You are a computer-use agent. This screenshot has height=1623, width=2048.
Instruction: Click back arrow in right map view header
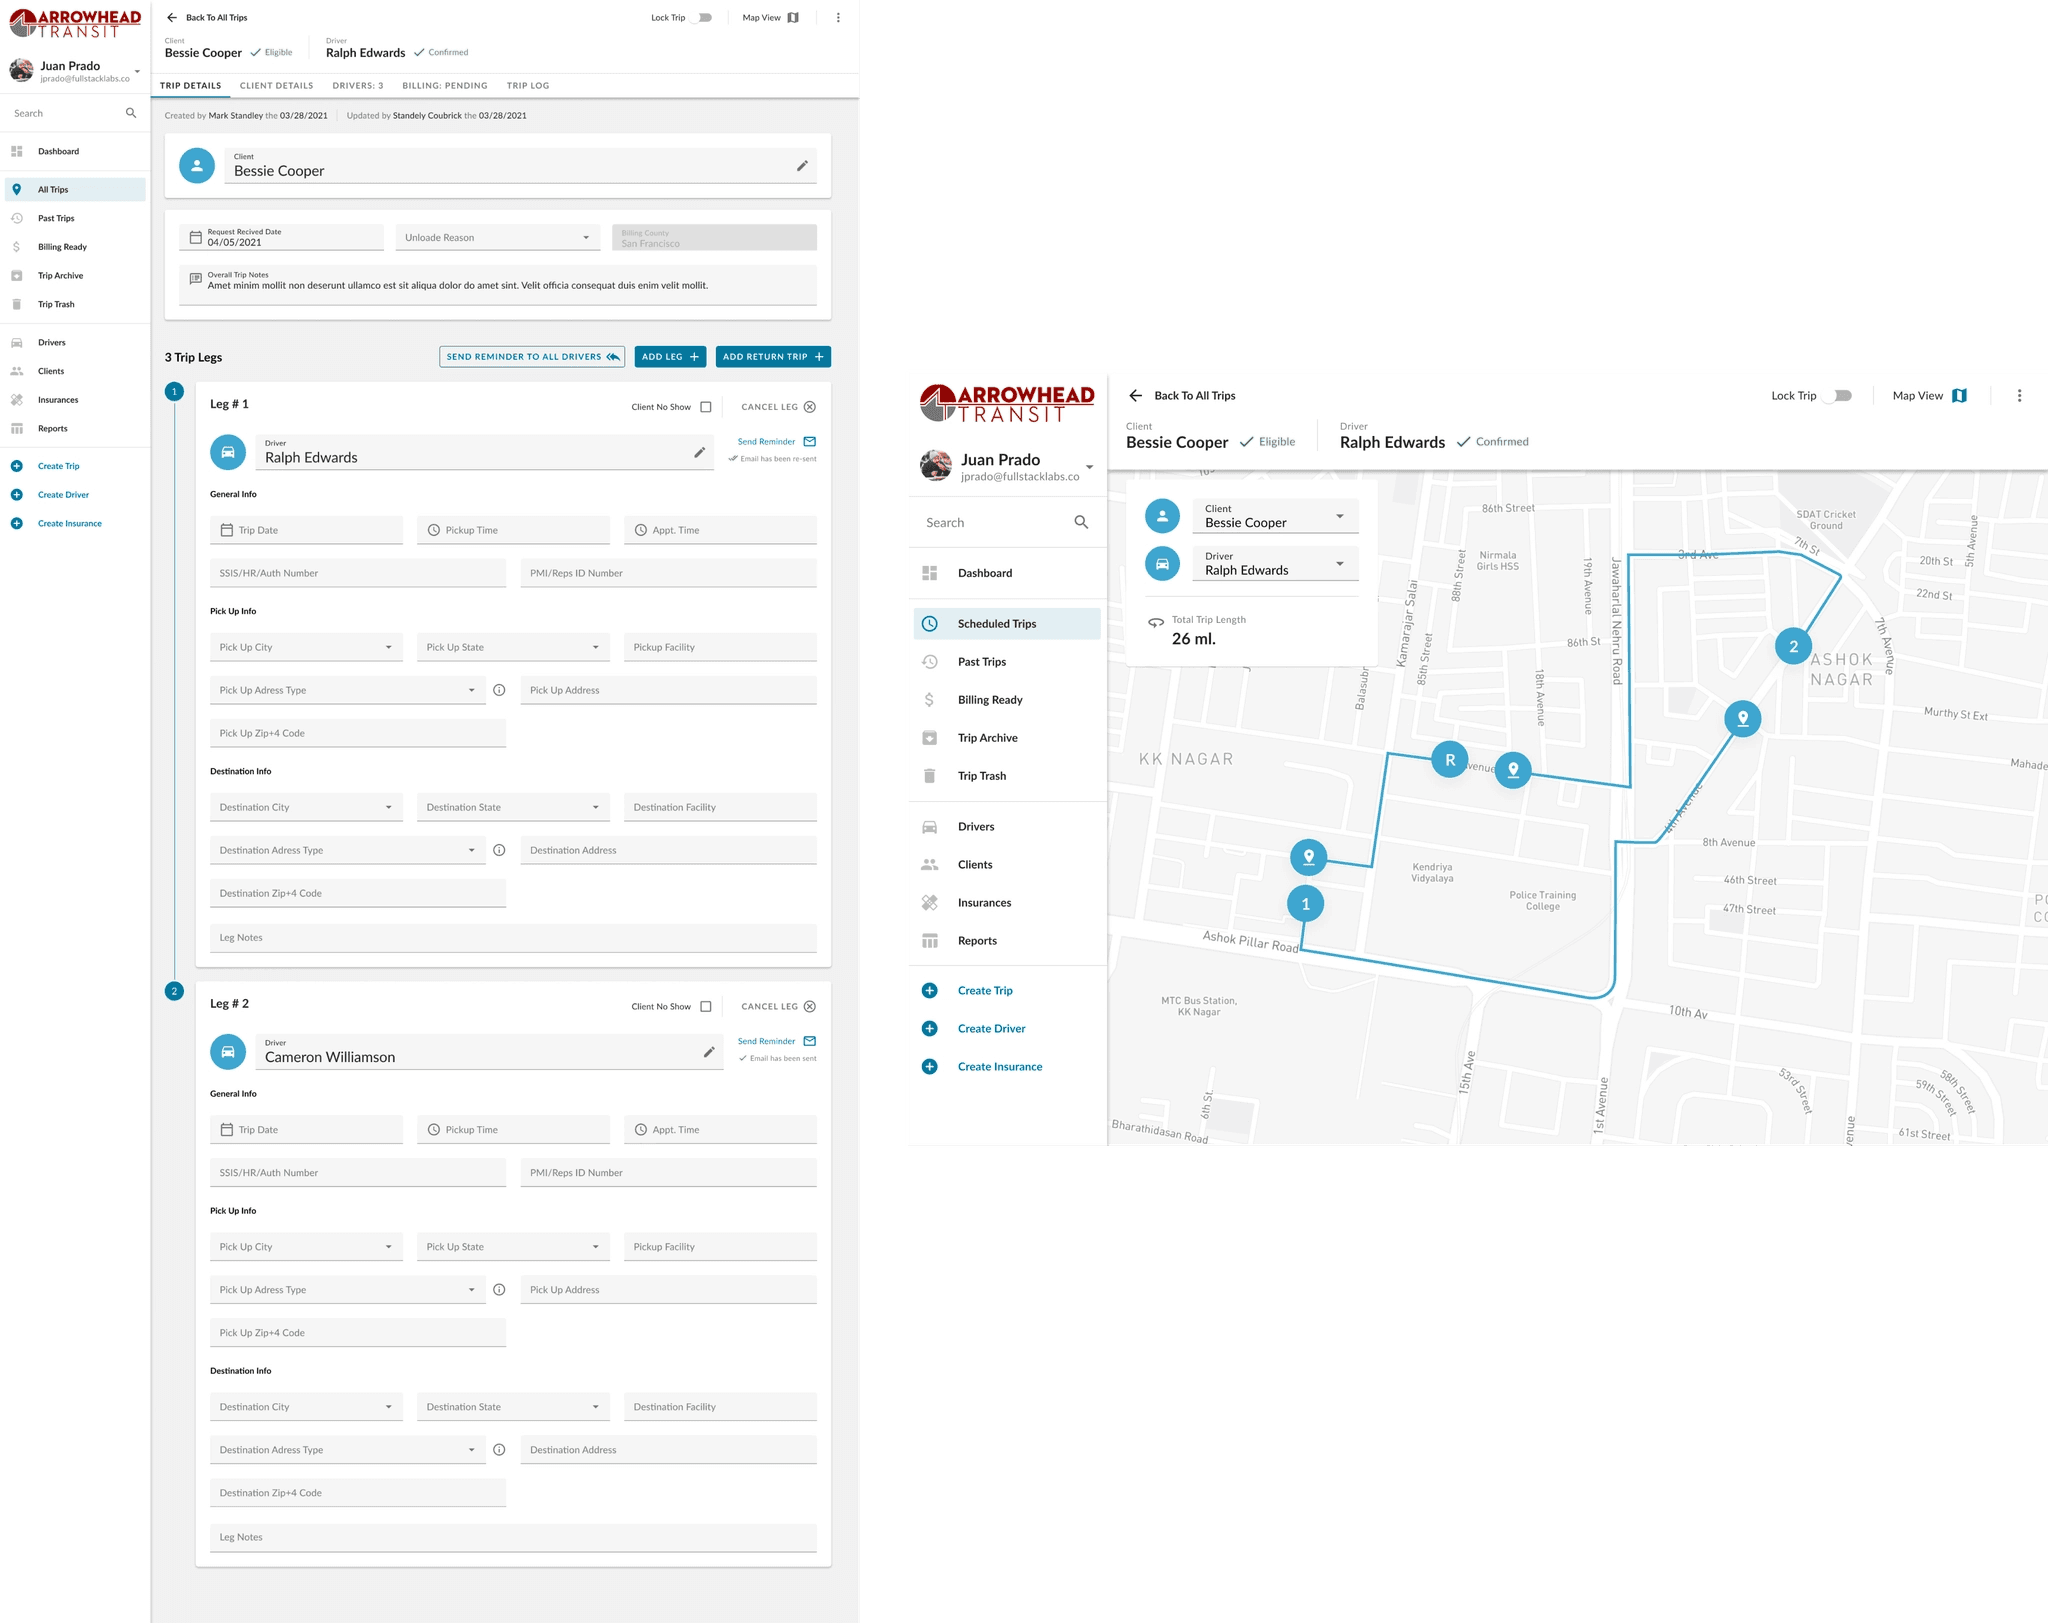point(1135,396)
